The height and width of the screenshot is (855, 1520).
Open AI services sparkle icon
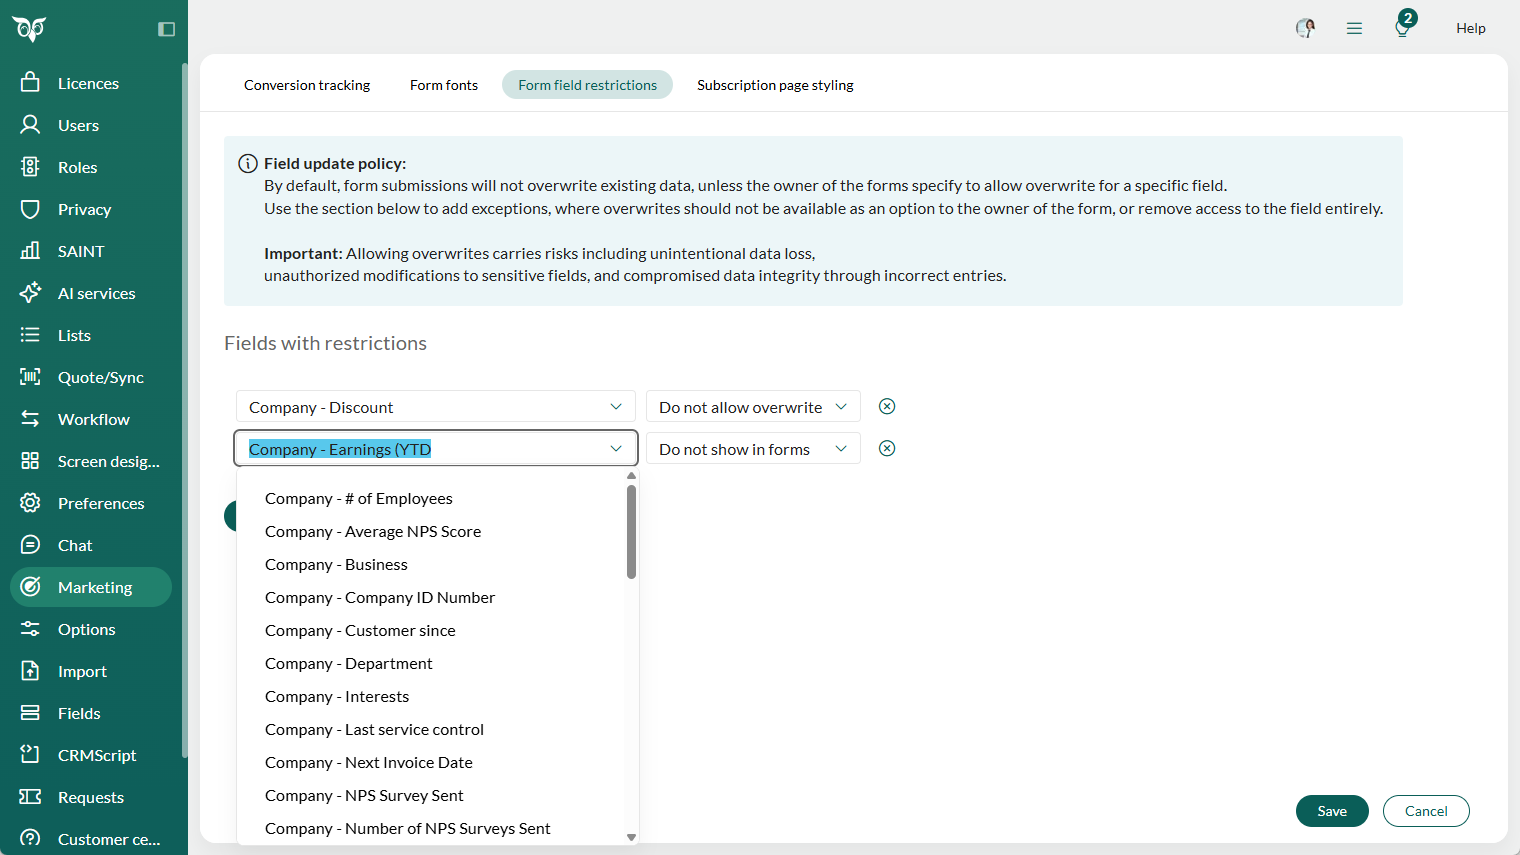30,292
